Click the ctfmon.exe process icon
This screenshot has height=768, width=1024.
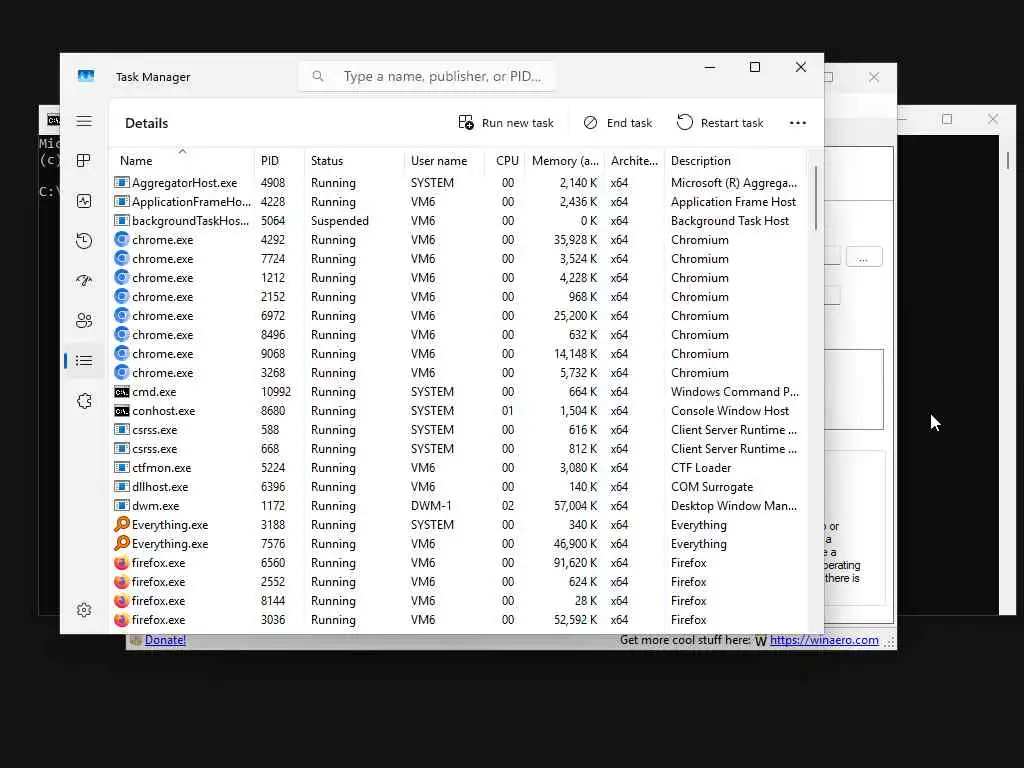coord(121,468)
